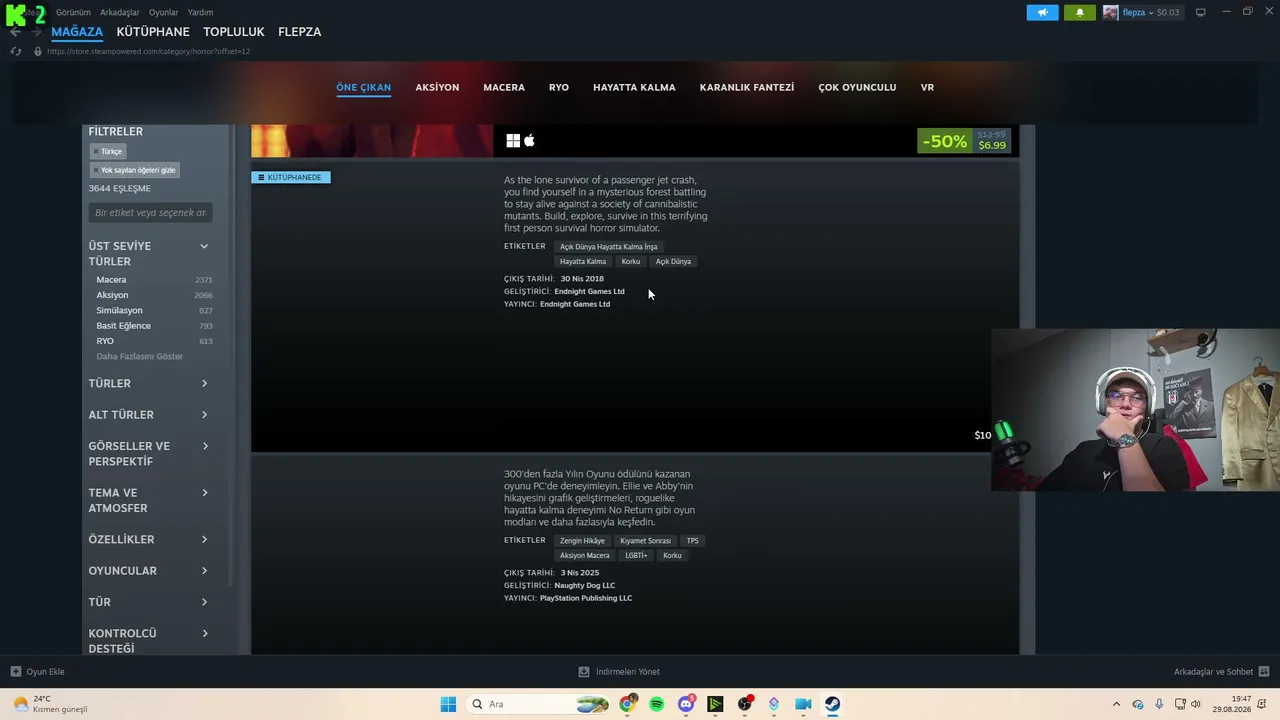Go back with the Steam back arrow
Image resolution: width=1280 pixels, height=720 pixels.
(15, 32)
